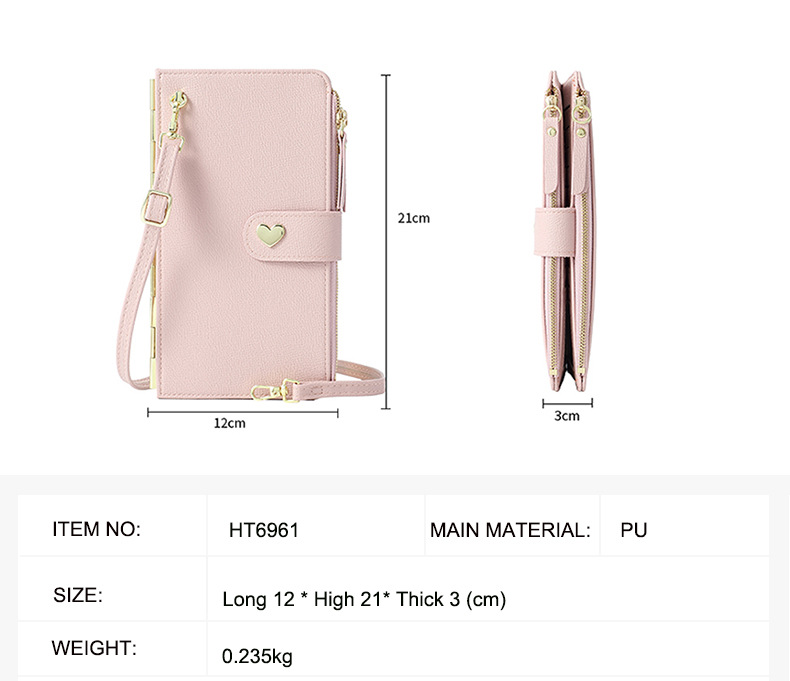Viewport: 790px width, 681px height.
Task: Click the WEIGHT: row label
Action: pos(94,648)
